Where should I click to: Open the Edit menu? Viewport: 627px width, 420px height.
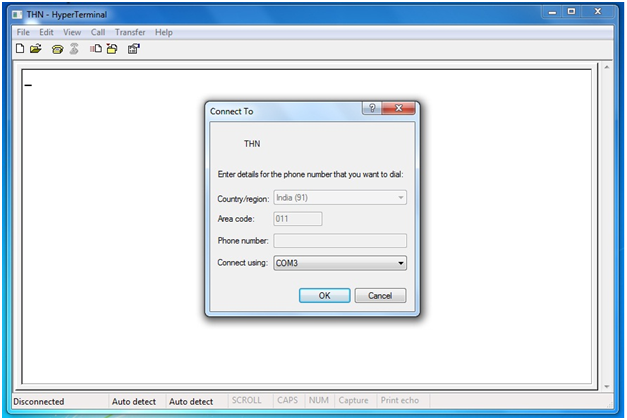46,32
